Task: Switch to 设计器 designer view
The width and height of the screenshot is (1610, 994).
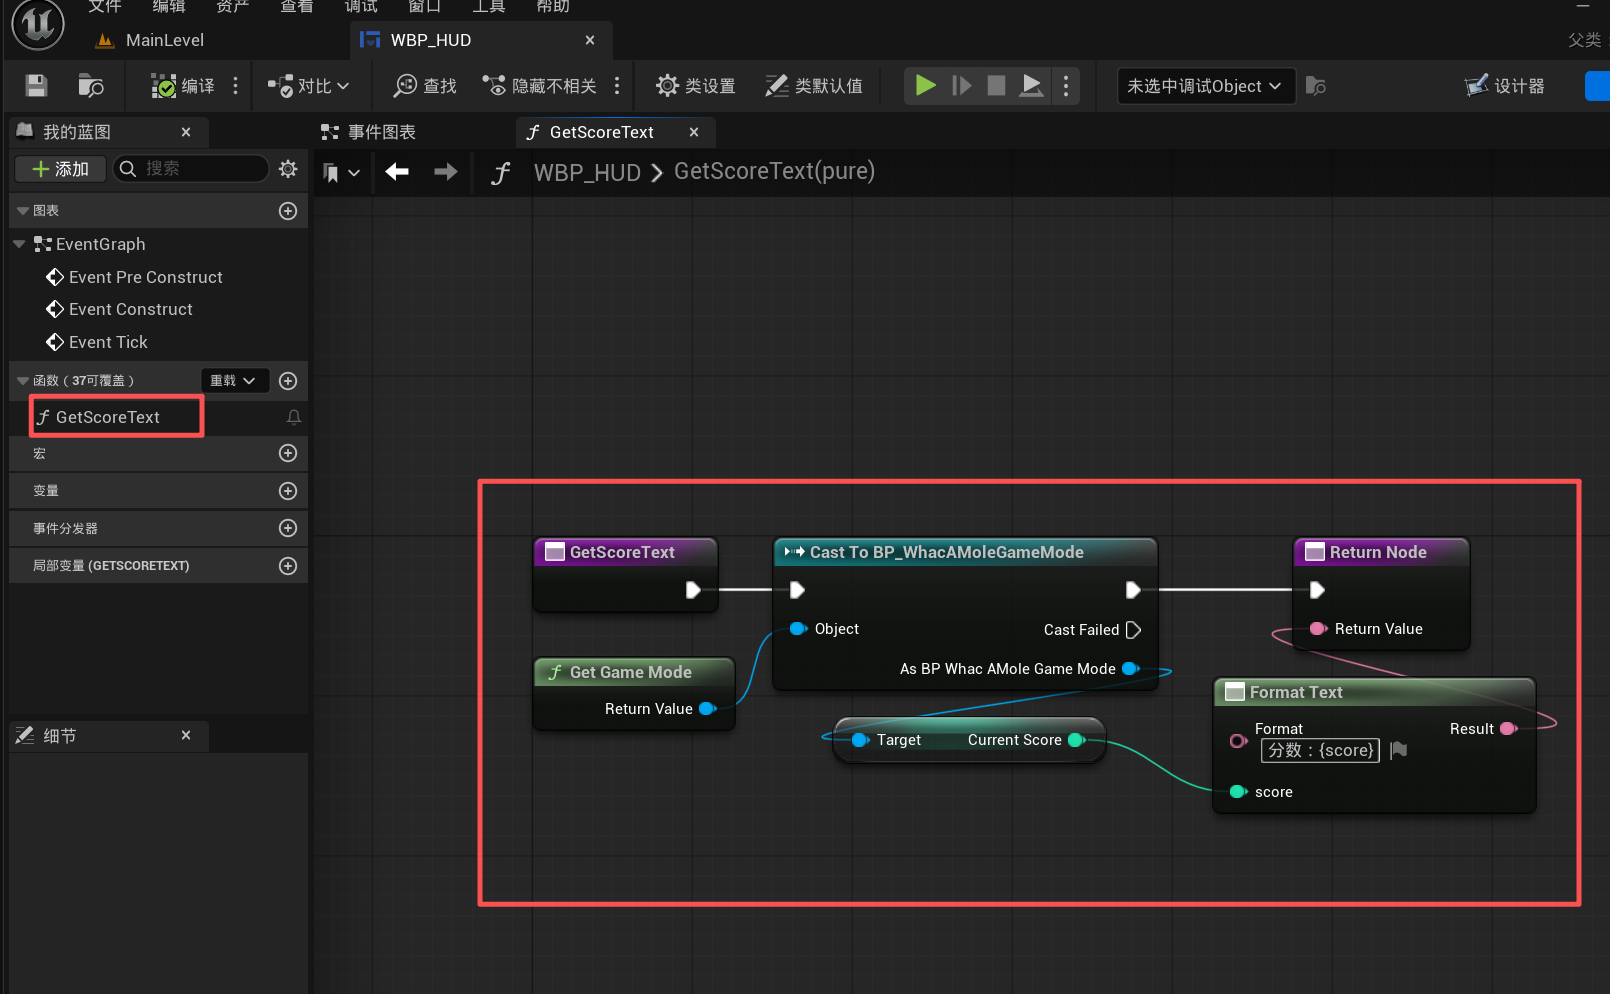Action: coord(1505,86)
